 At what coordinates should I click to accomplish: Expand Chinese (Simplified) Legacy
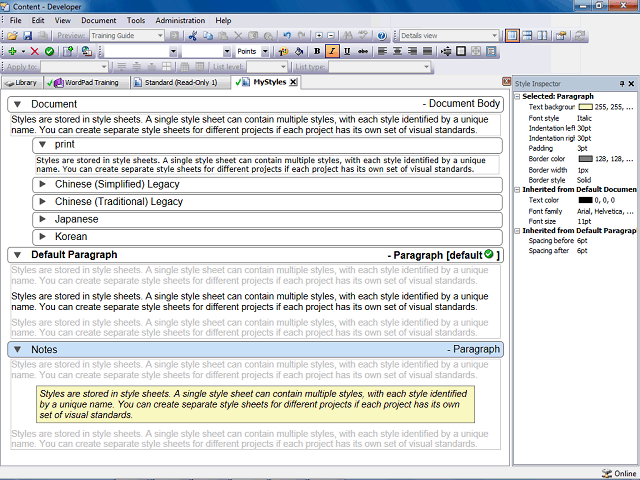tap(42, 184)
